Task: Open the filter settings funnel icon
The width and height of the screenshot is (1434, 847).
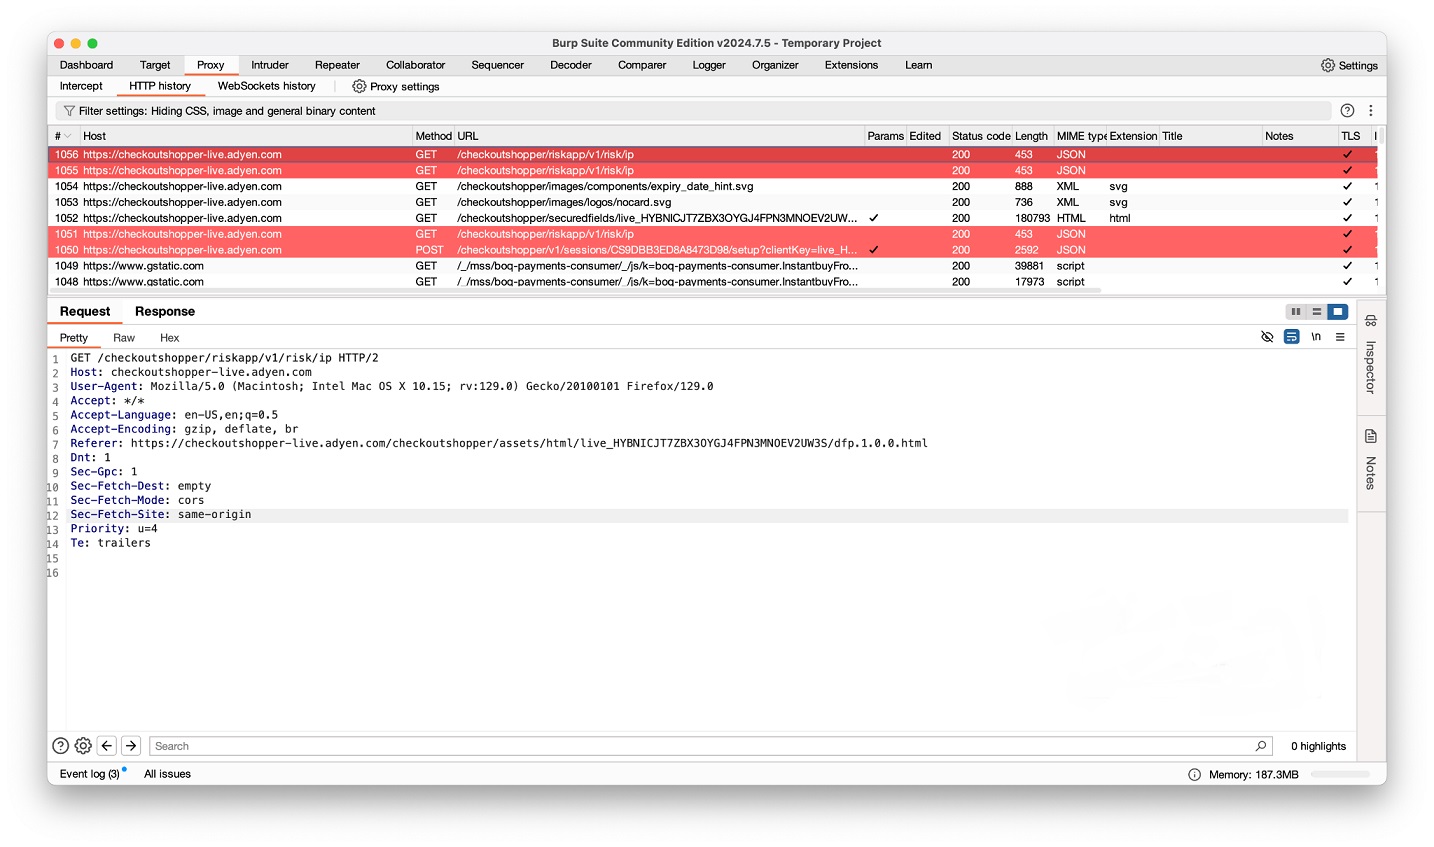Action: point(66,110)
